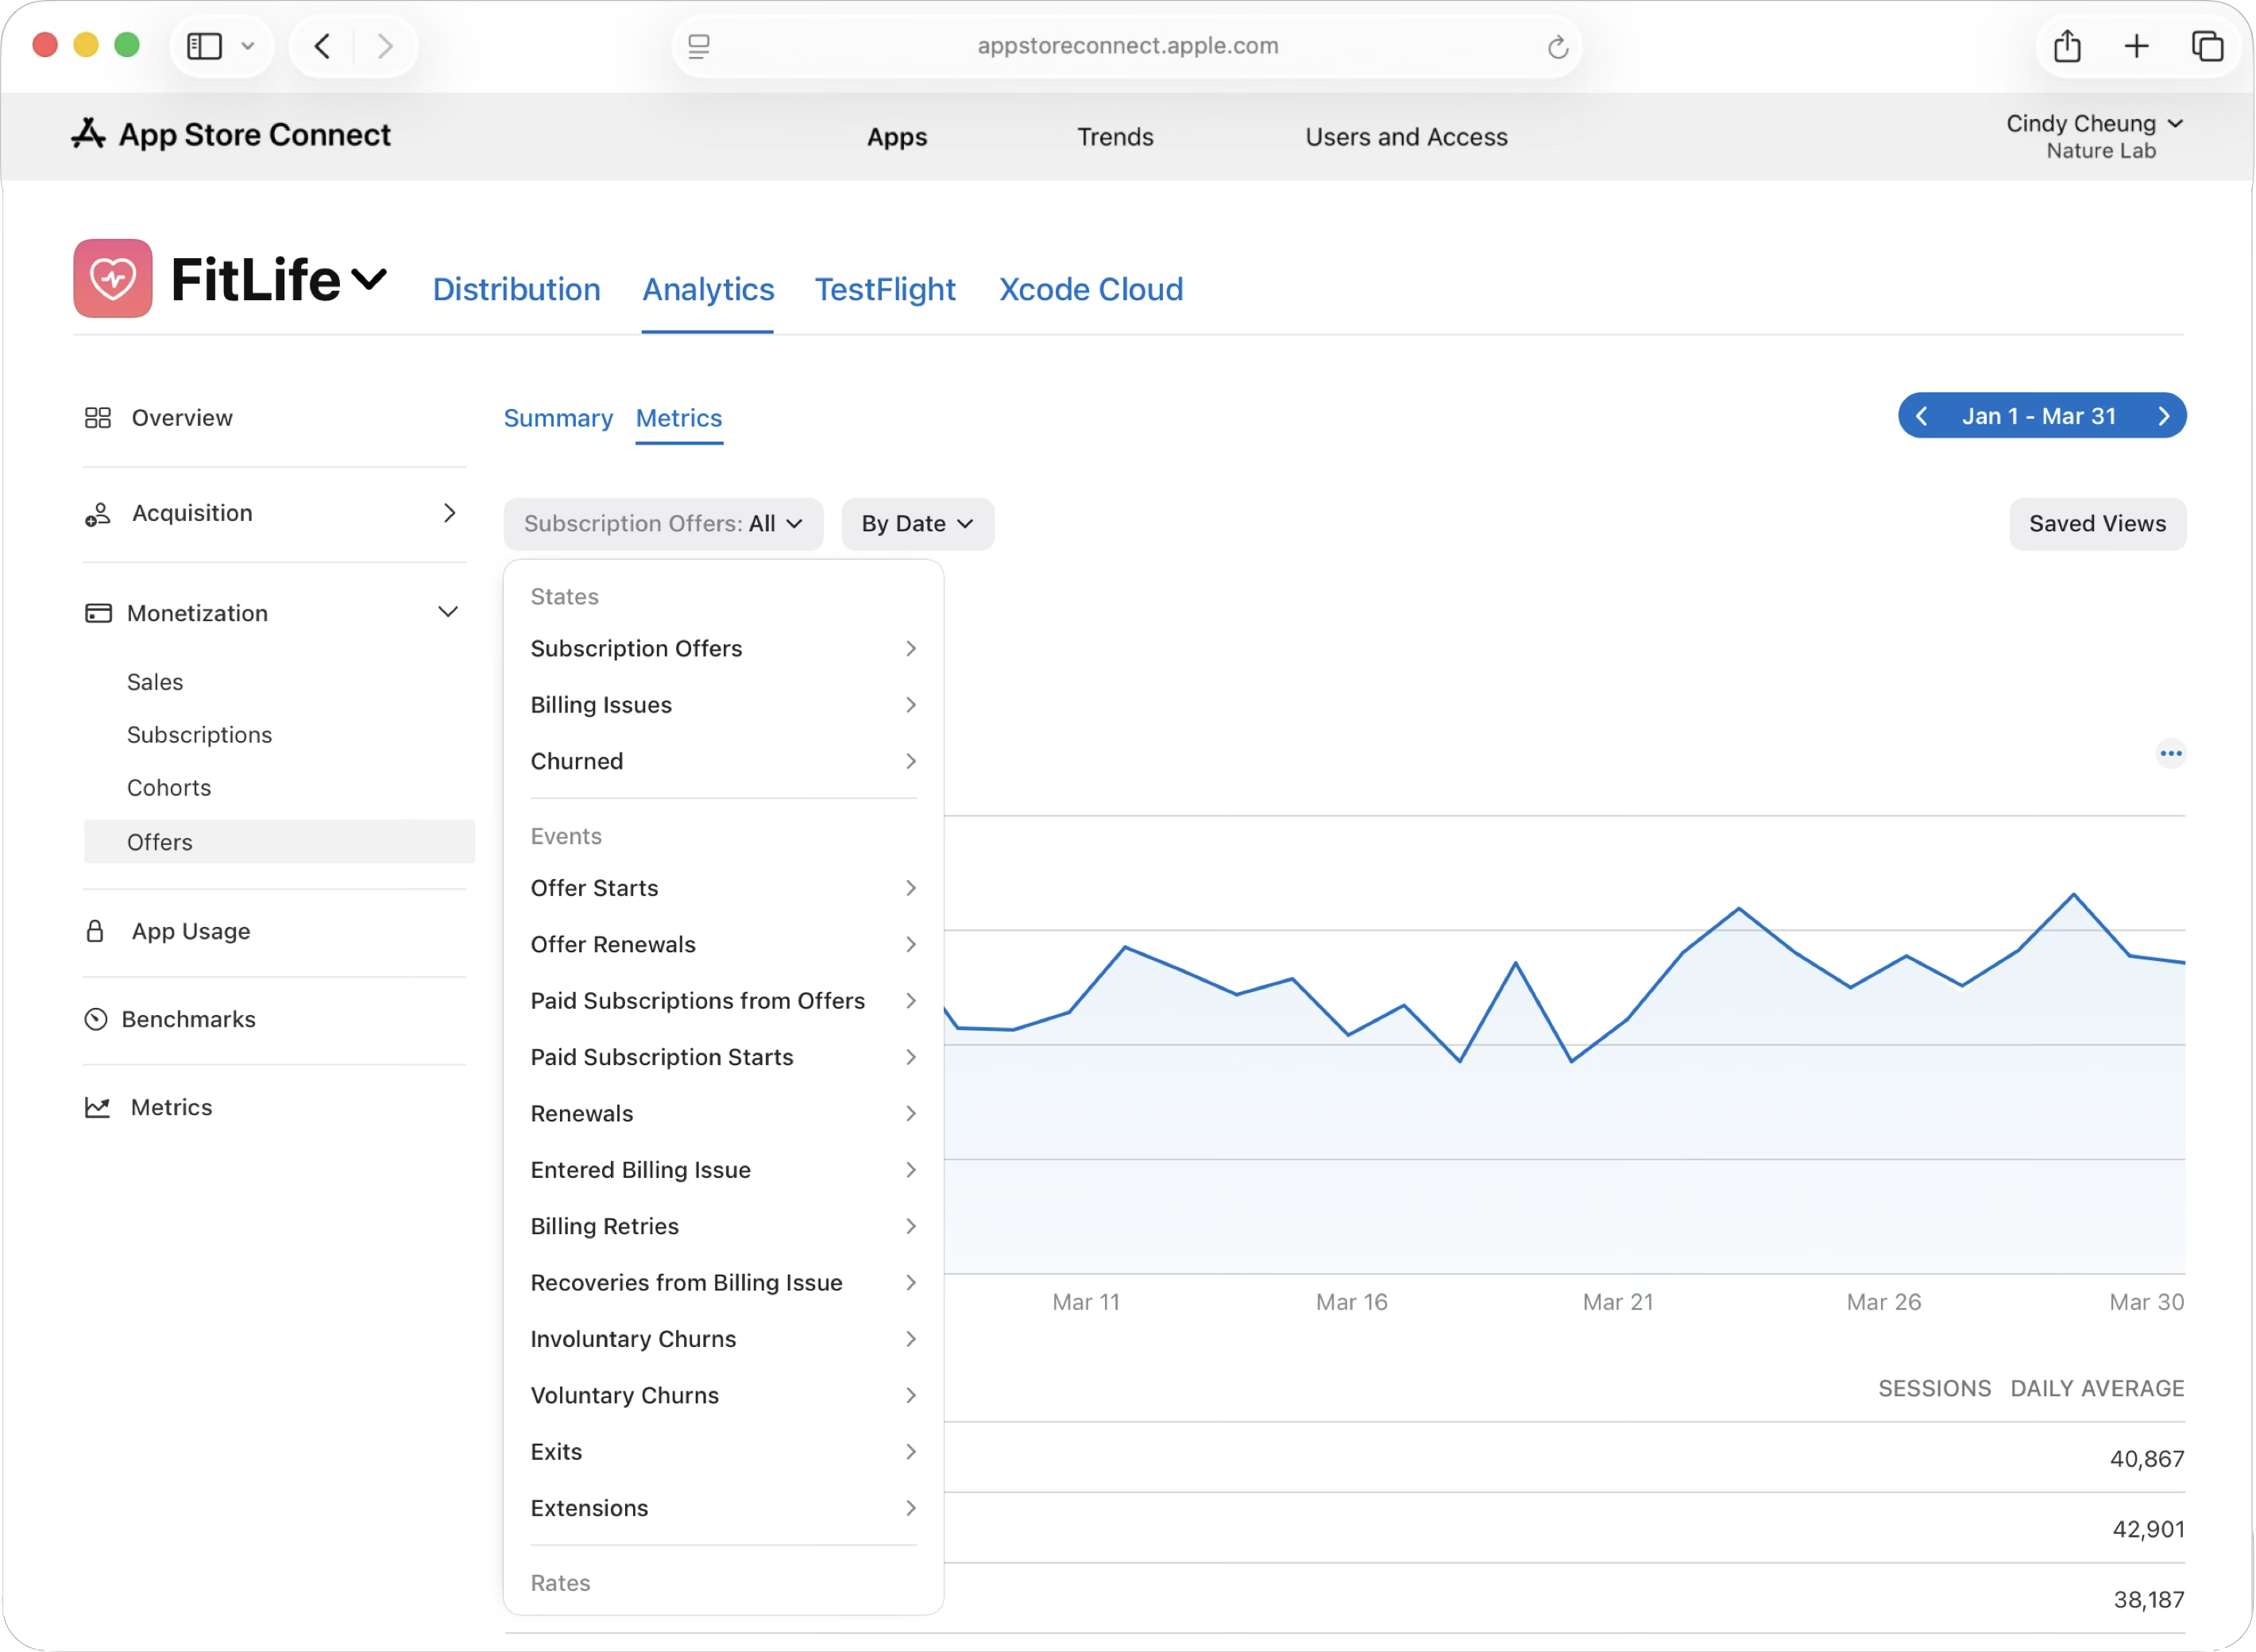Go to previous date range arrow

pos(1921,416)
